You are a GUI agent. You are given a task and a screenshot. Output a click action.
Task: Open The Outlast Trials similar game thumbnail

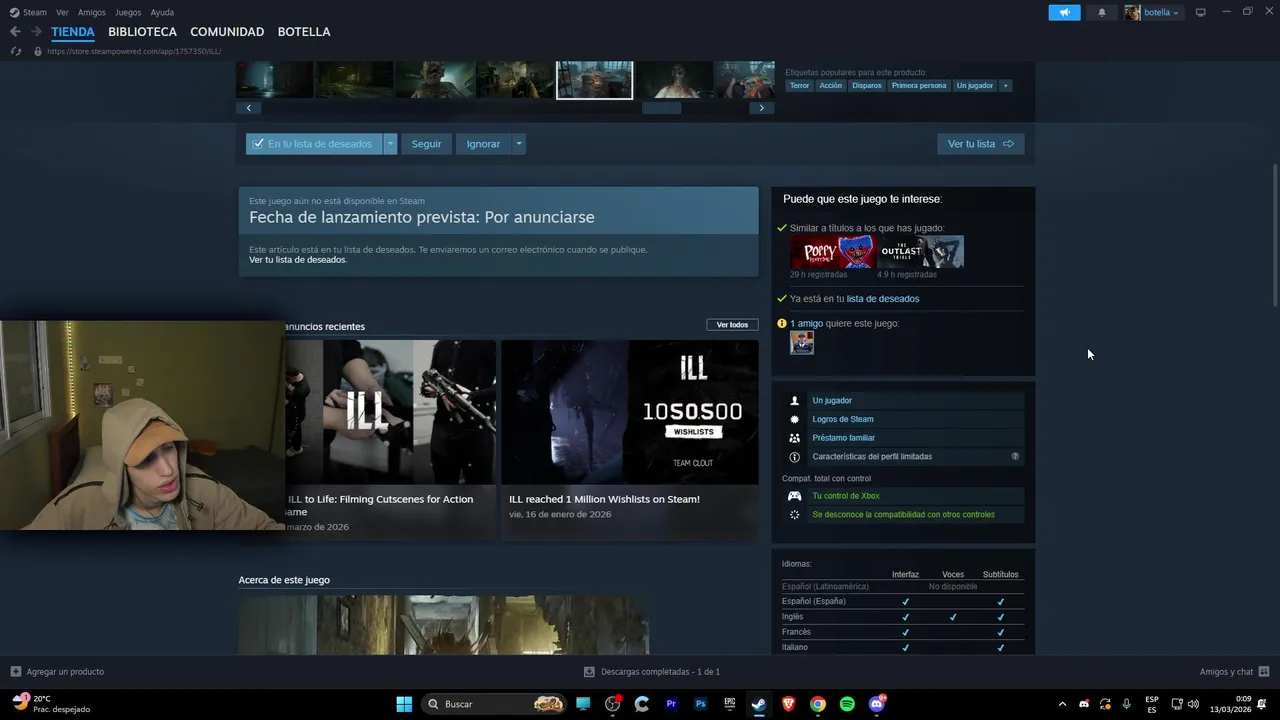click(921, 252)
